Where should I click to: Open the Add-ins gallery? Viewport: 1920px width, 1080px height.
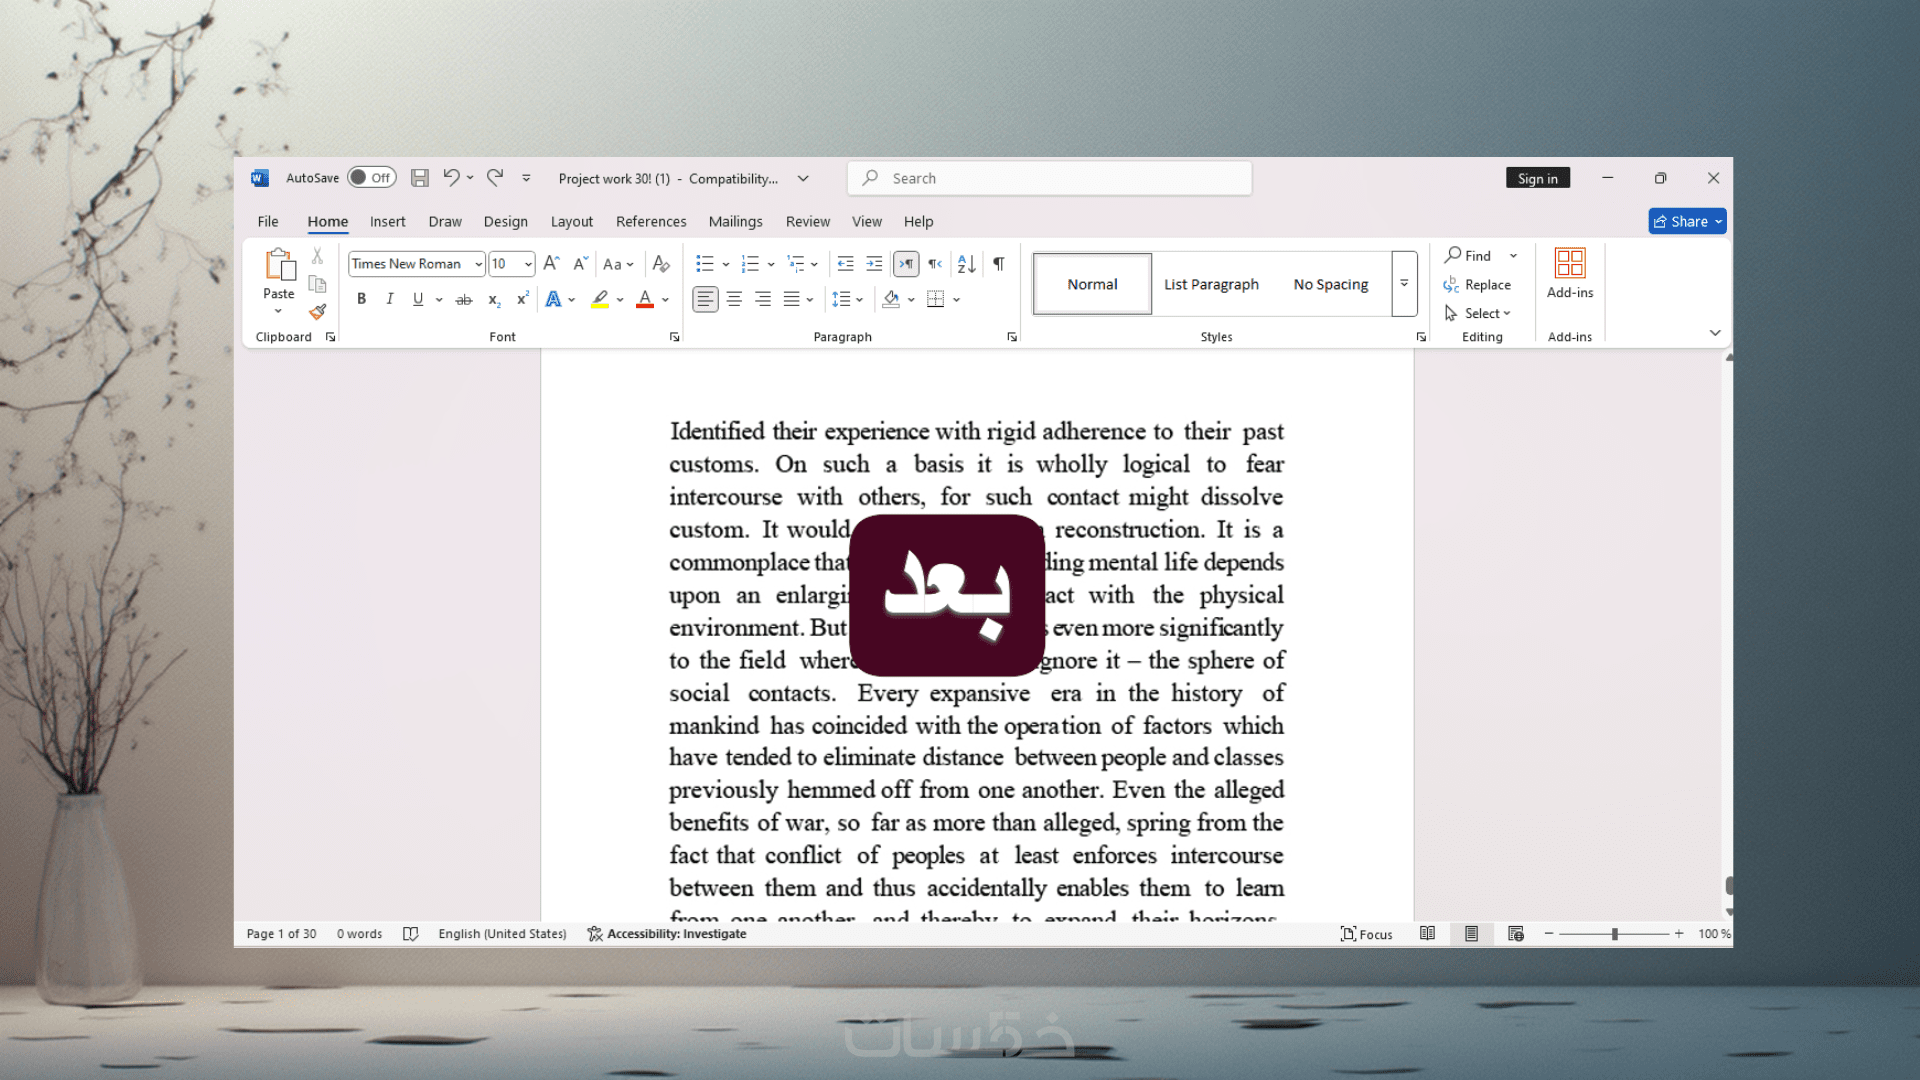tap(1569, 273)
